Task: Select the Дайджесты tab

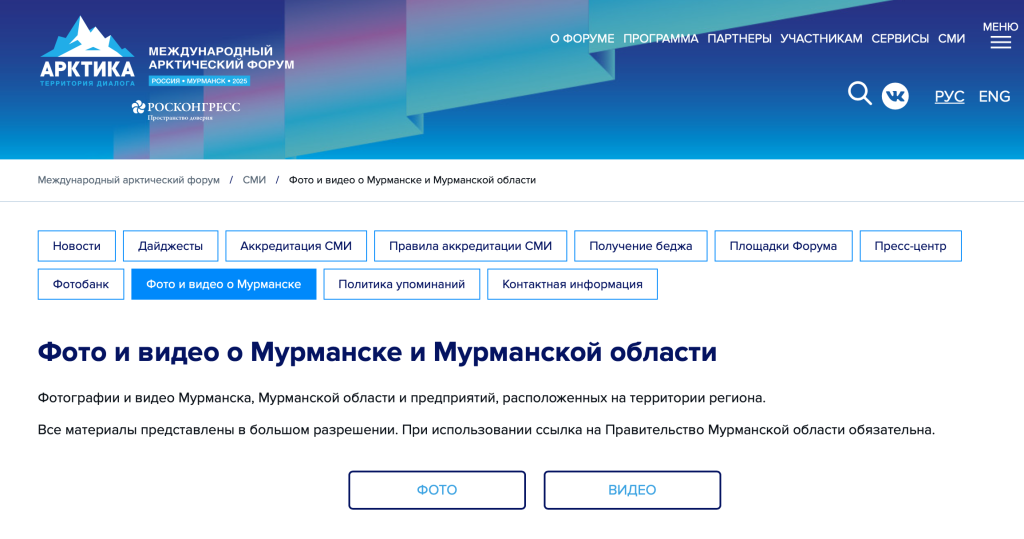Action: [170, 246]
